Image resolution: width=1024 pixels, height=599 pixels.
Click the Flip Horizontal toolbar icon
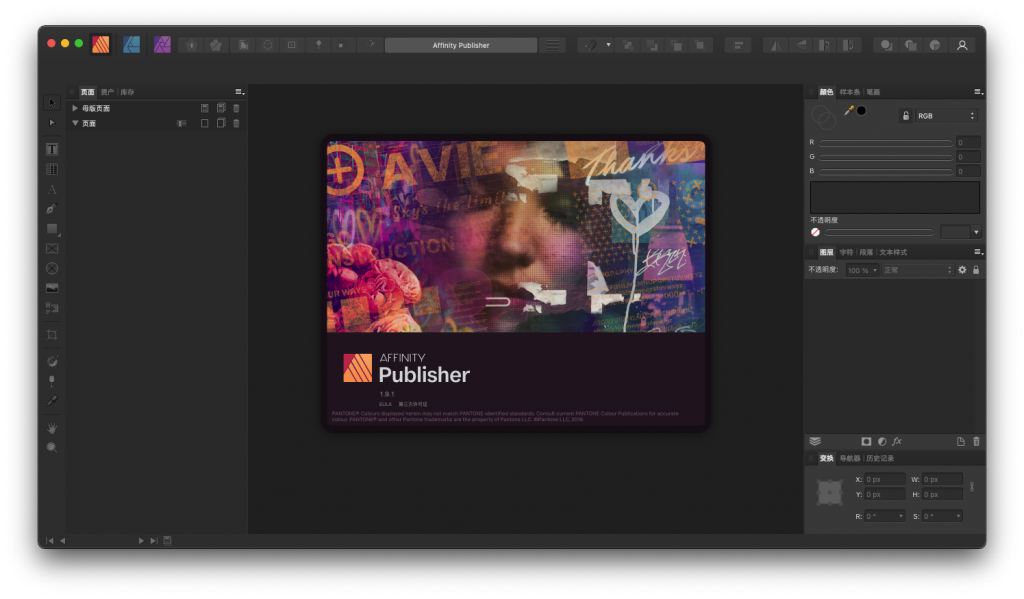tap(776, 45)
